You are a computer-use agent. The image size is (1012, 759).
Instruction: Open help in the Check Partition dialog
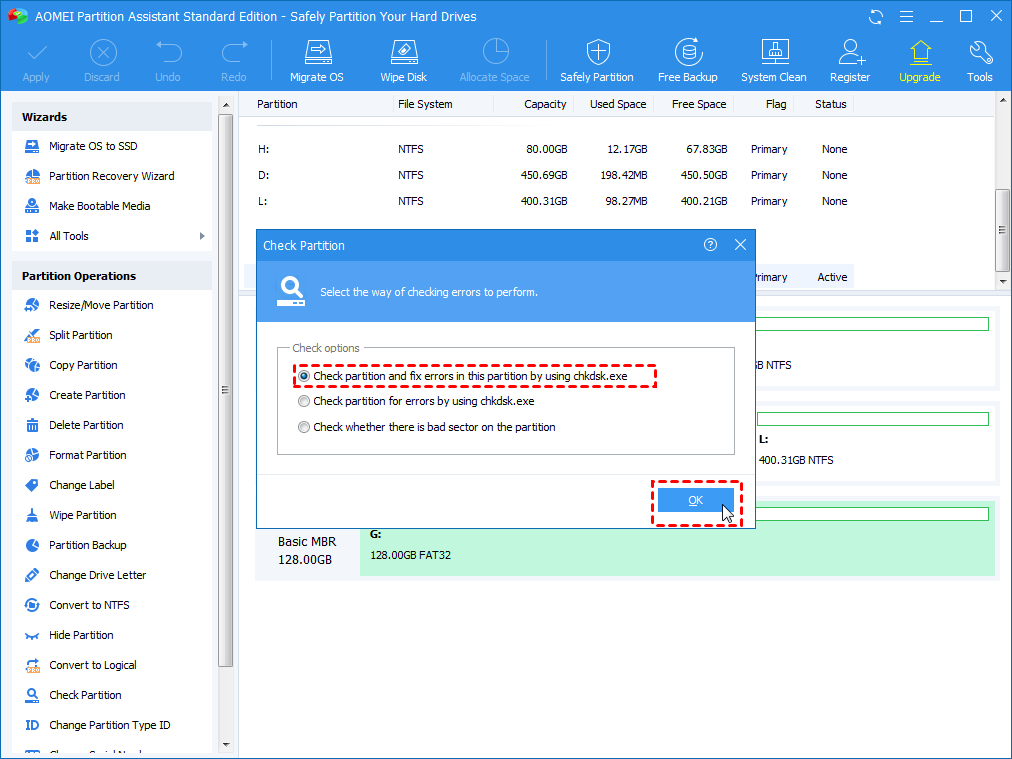(x=710, y=245)
